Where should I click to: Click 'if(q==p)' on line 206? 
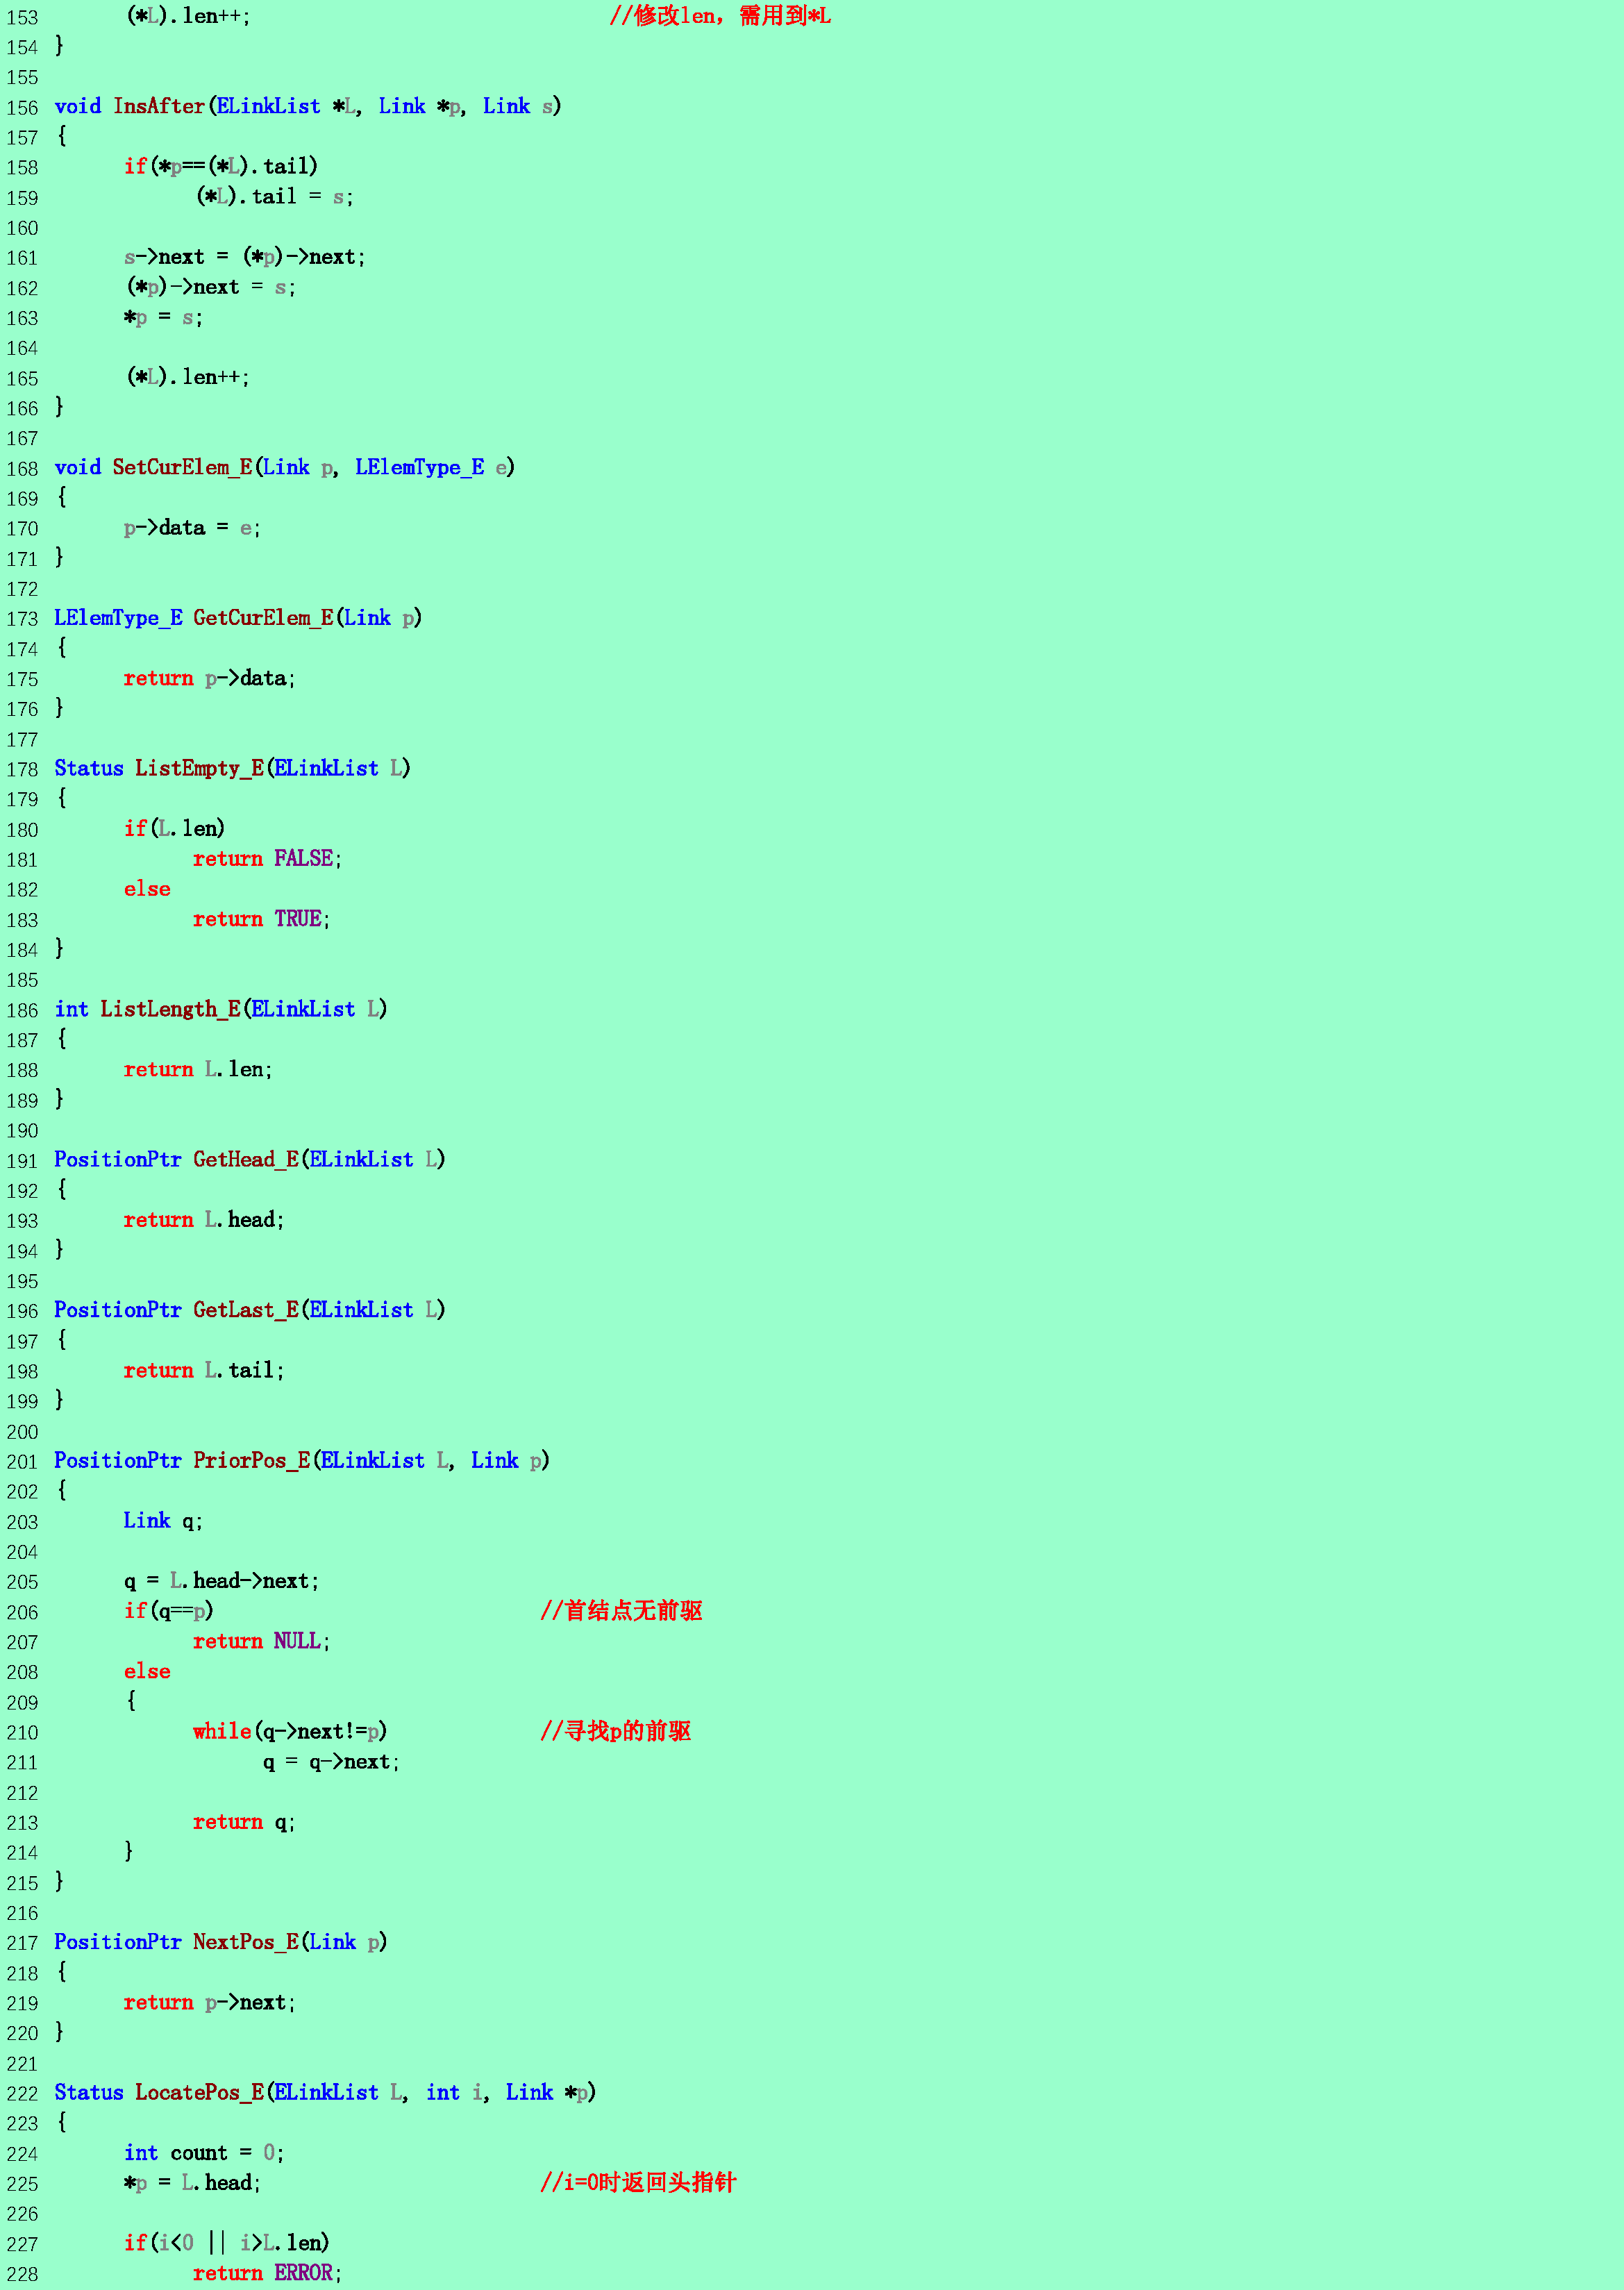coord(169,1611)
